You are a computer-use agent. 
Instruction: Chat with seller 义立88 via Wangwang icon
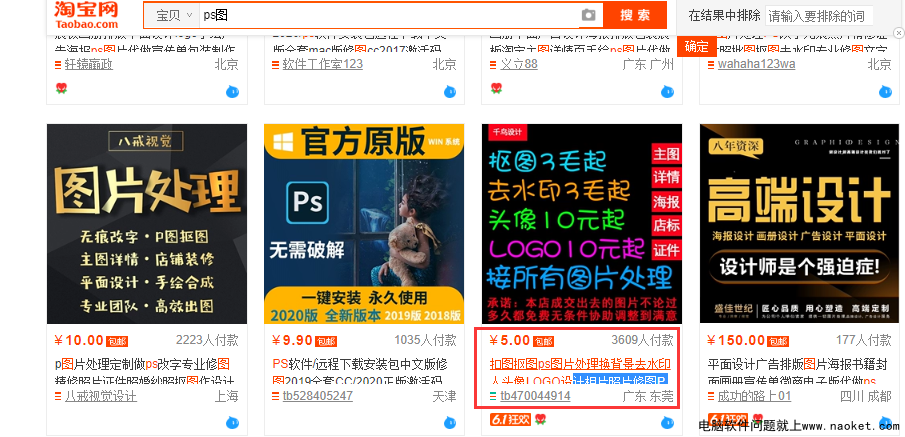point(667,91)
